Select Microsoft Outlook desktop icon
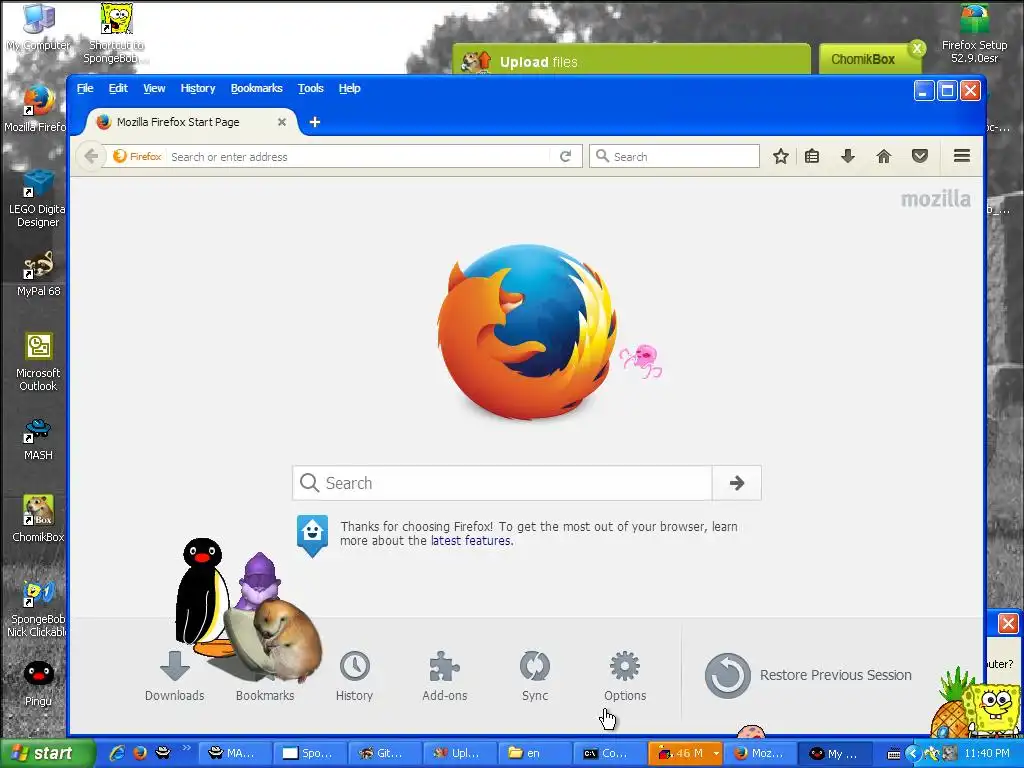This screenshot has height=768, width=1024. coord(38,362)
